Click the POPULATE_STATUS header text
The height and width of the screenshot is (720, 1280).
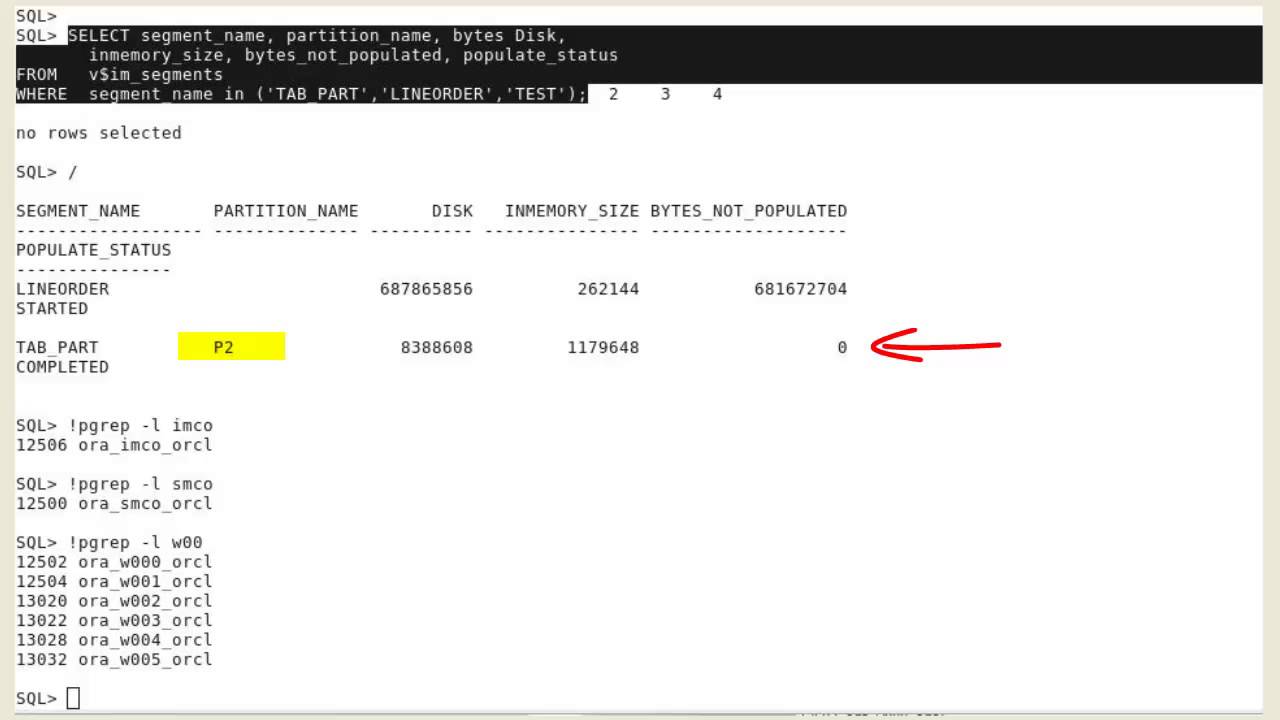pos(93,250)
